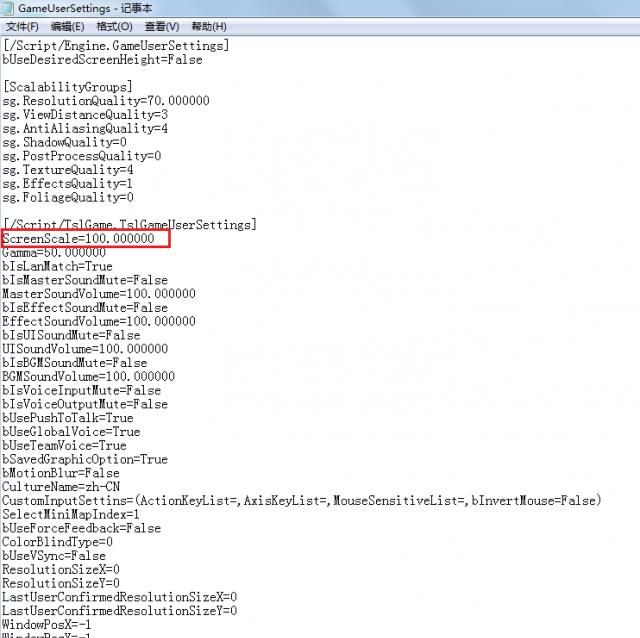The height and width of the screenshot is (638, 640).
Task: Click bIsMasterSoundMute=False line
Action: [85, 280]
